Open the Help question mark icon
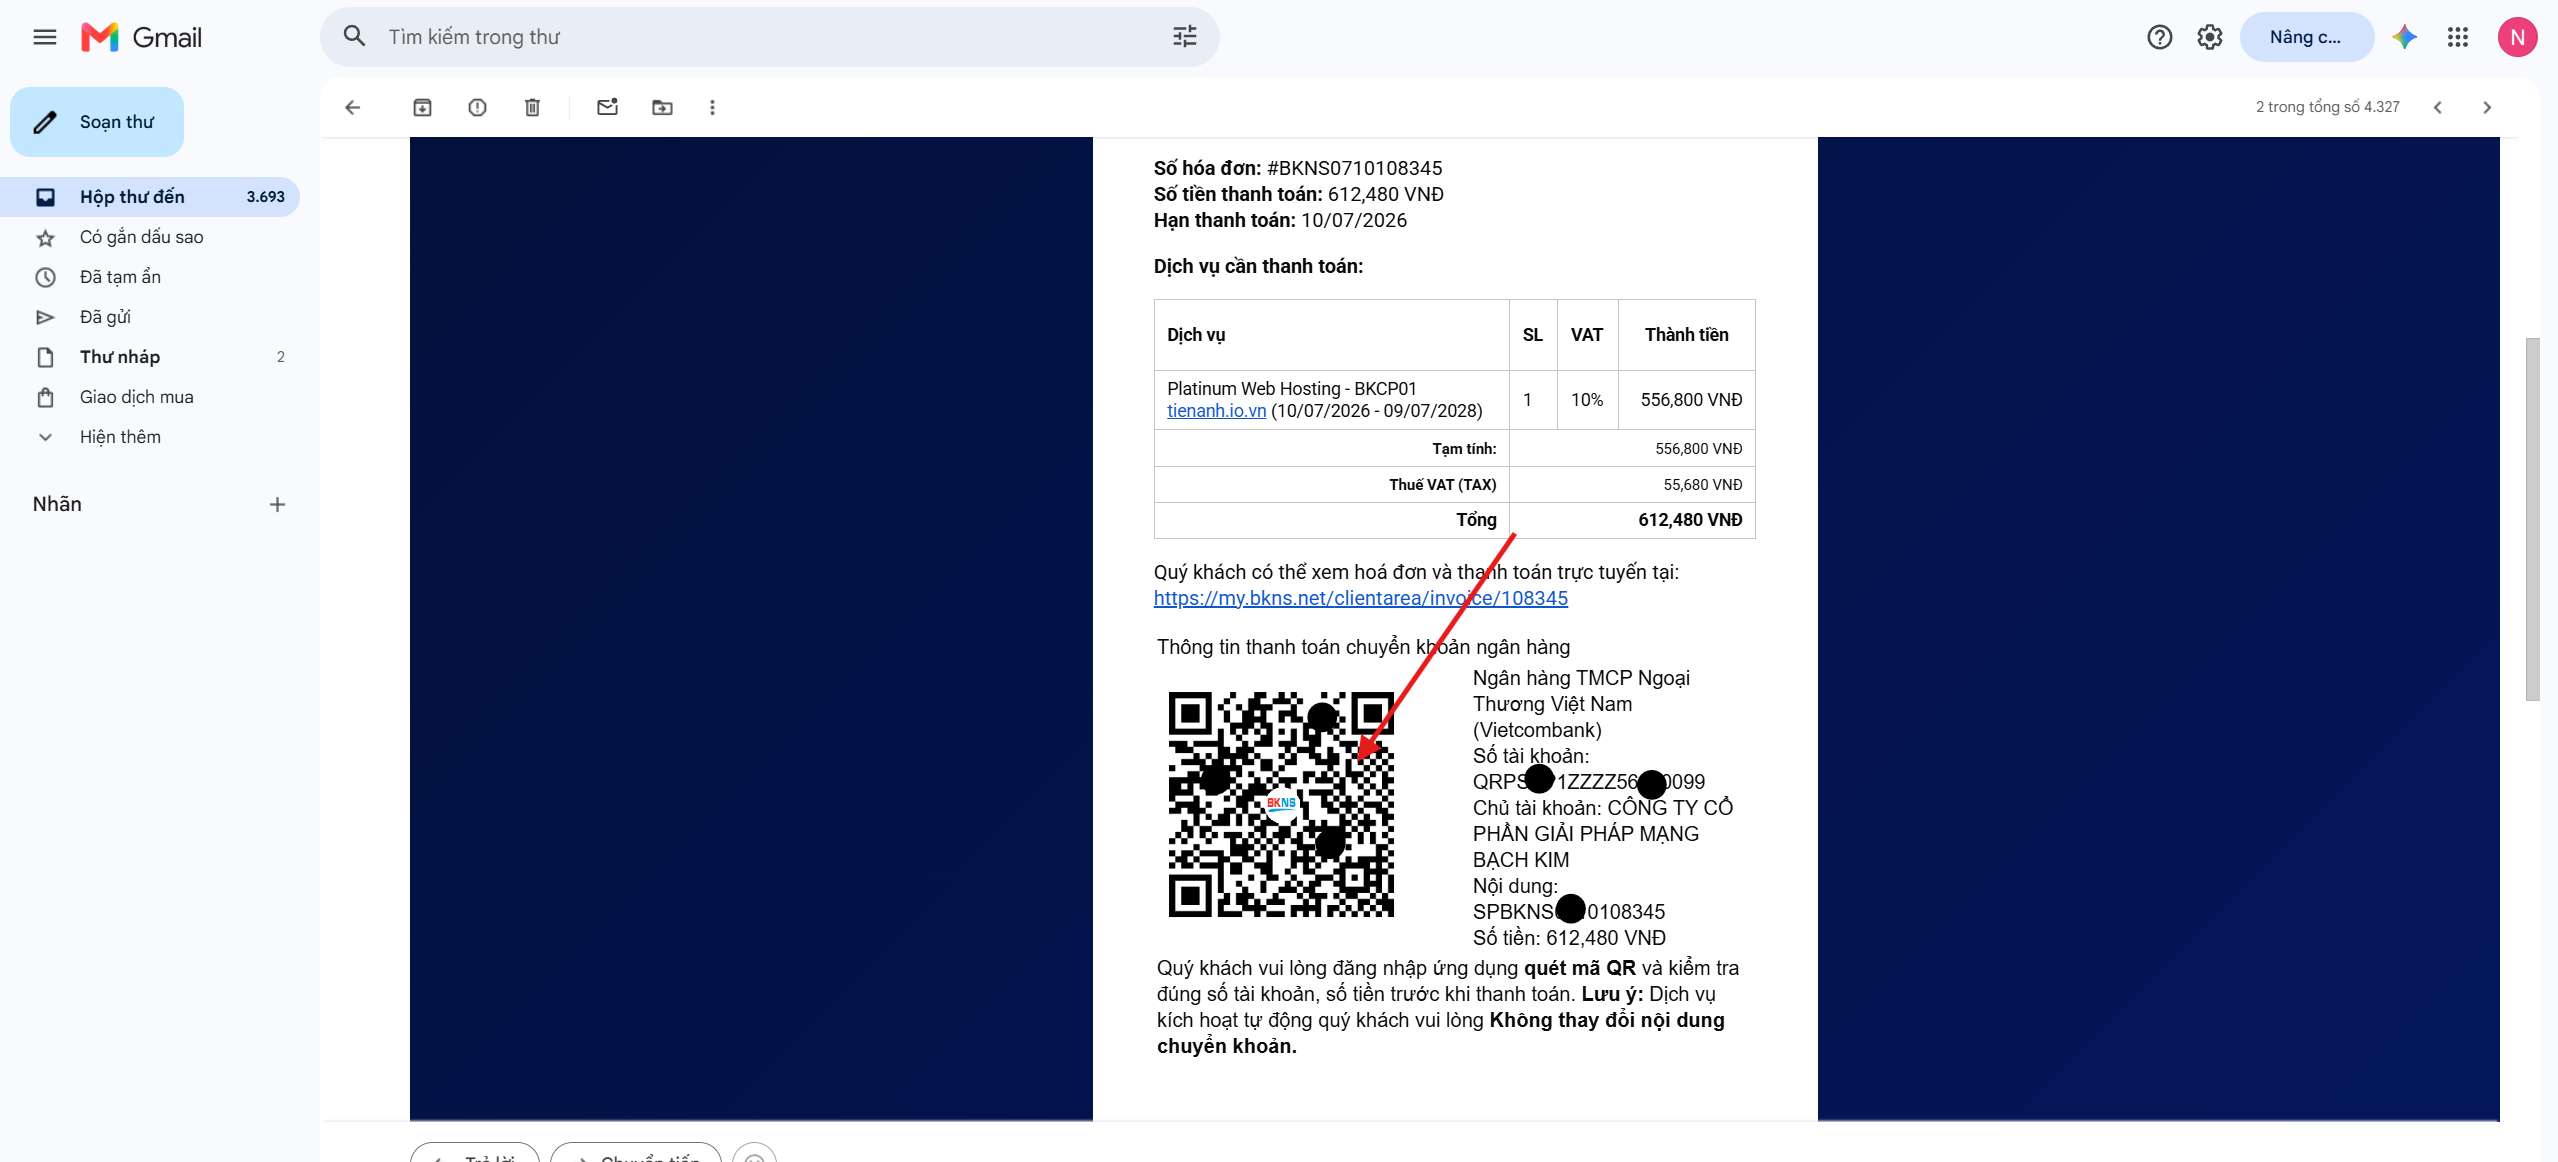 click(x=2159, y=37)
